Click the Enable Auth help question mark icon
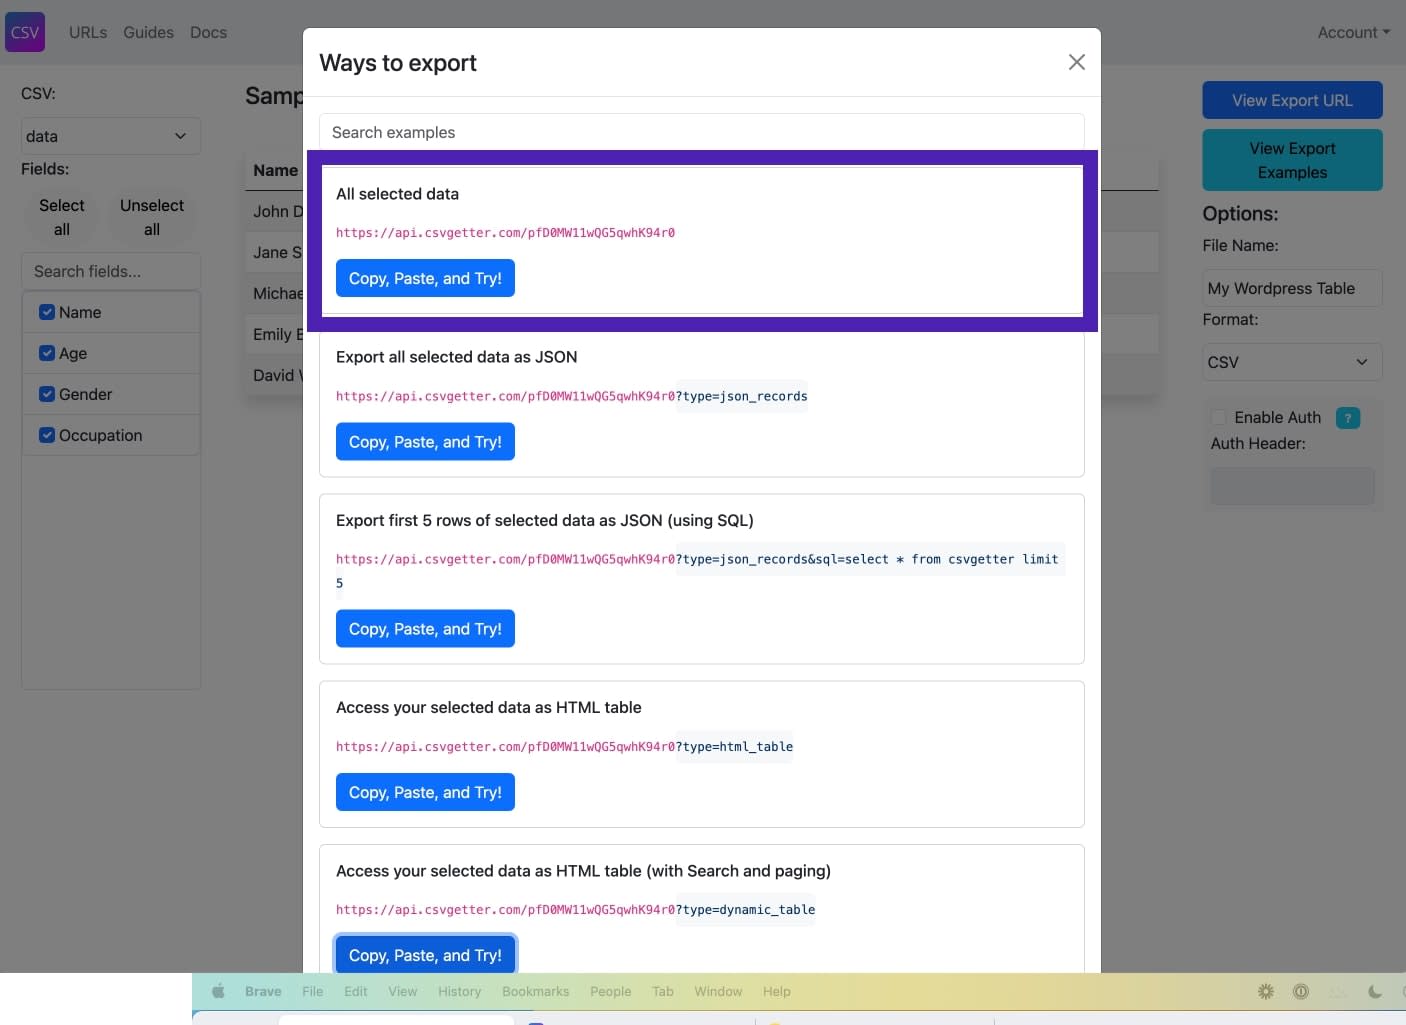This screenshot has width=1406, height=1025. [1348, 418]
